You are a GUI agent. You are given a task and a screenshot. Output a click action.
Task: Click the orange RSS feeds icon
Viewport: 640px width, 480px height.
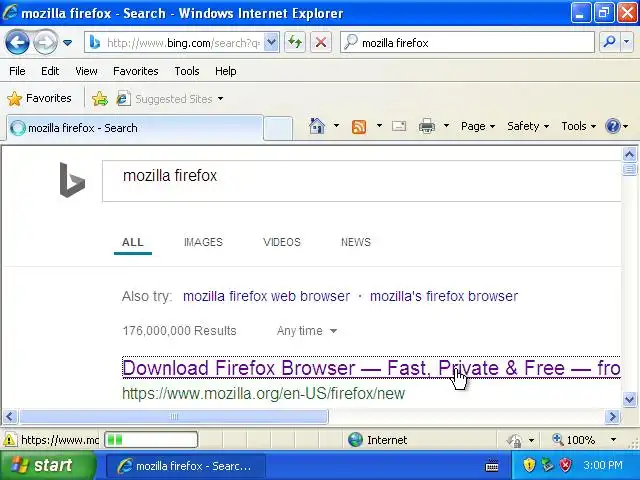point(359,127)
